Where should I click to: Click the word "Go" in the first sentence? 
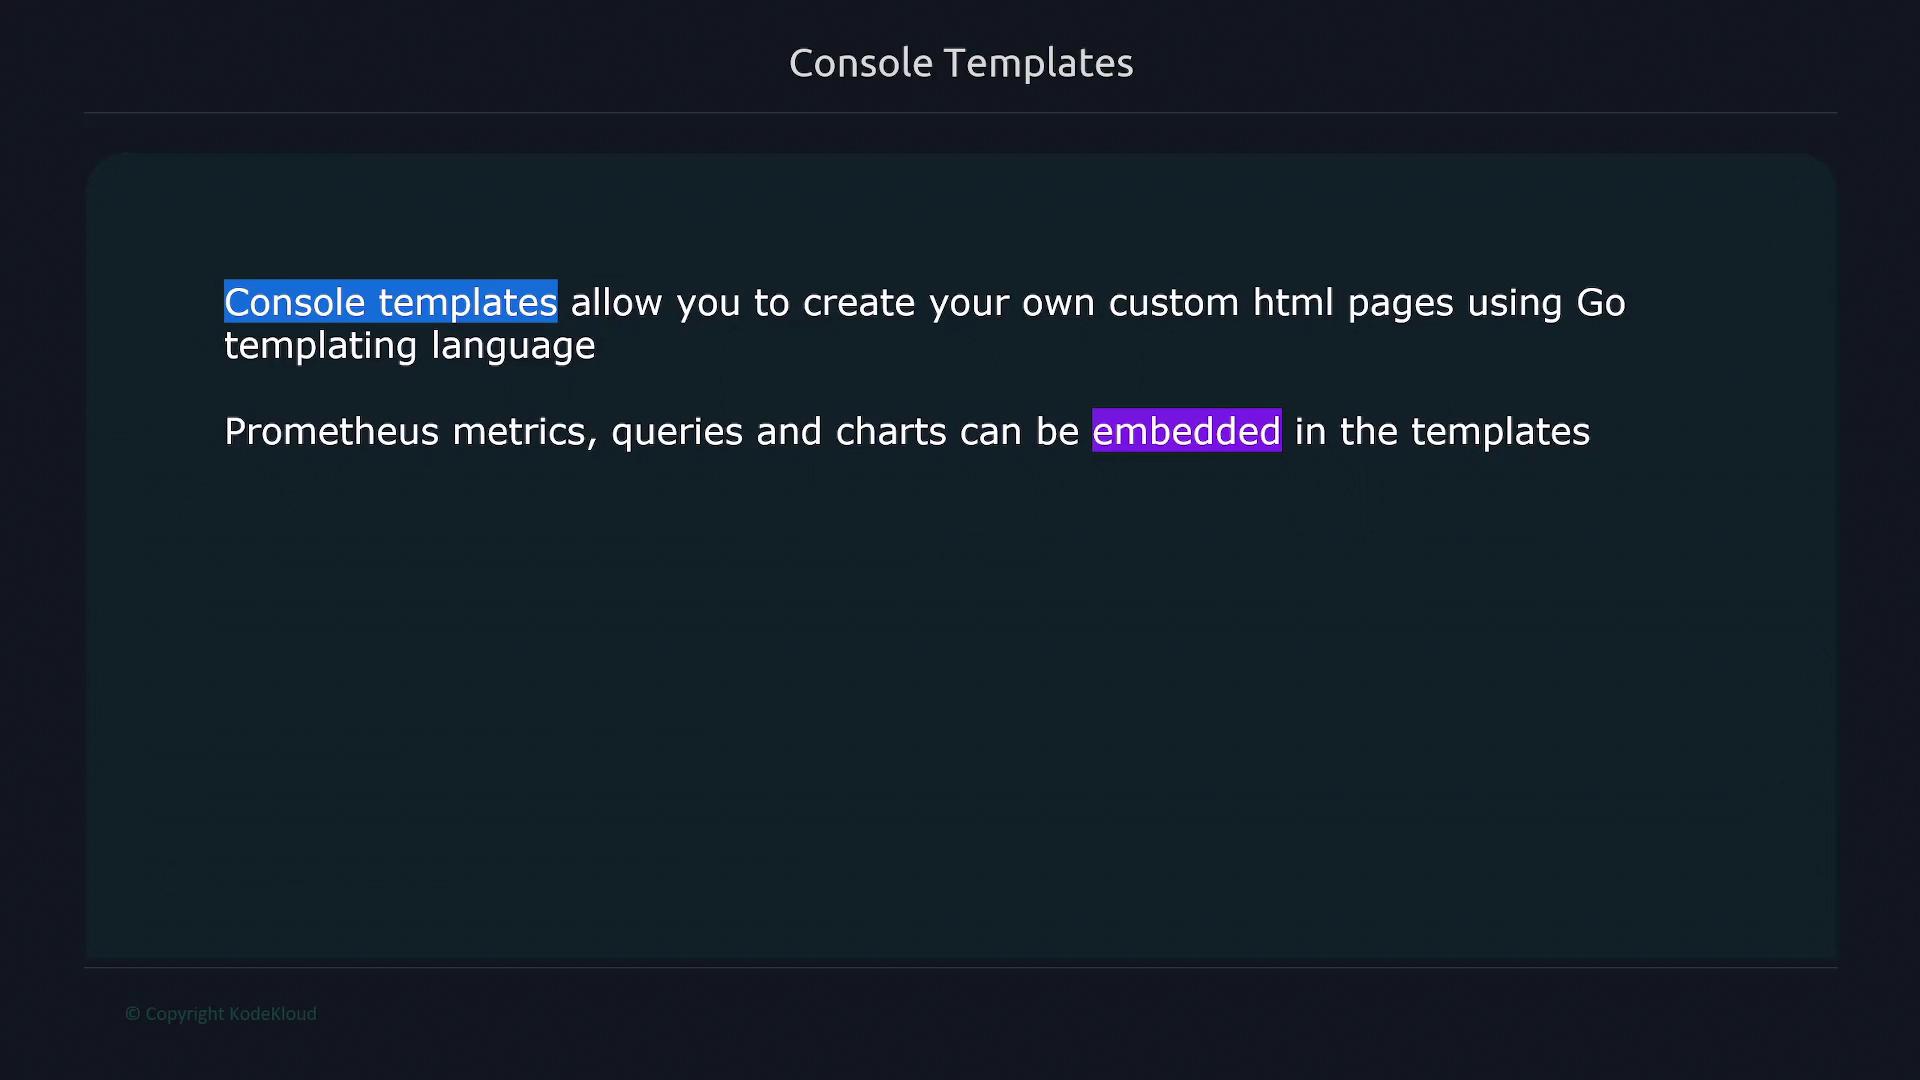pos(1600,302)
